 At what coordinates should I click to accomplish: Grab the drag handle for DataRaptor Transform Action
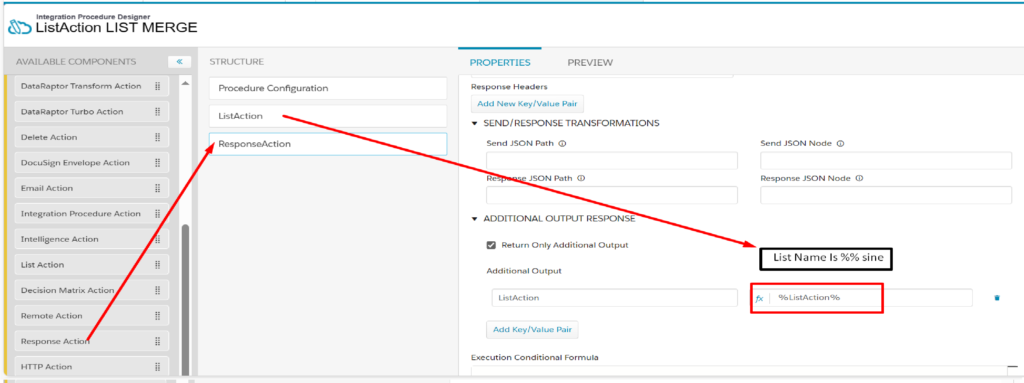pyautogui.click(x=157, y=86)
